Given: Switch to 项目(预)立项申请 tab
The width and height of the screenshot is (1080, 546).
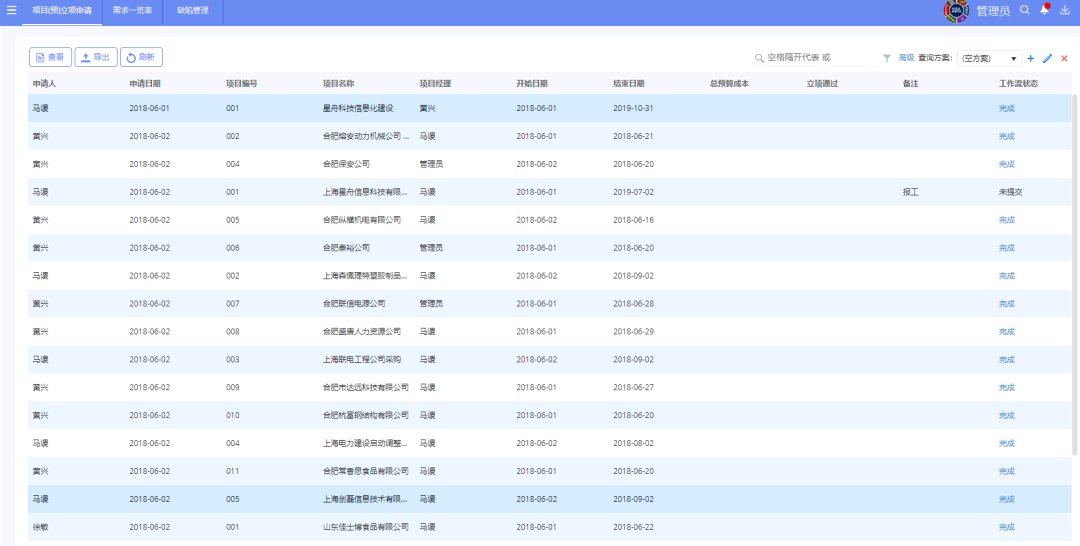Looking at the screenshot, I should coord(62,10).
